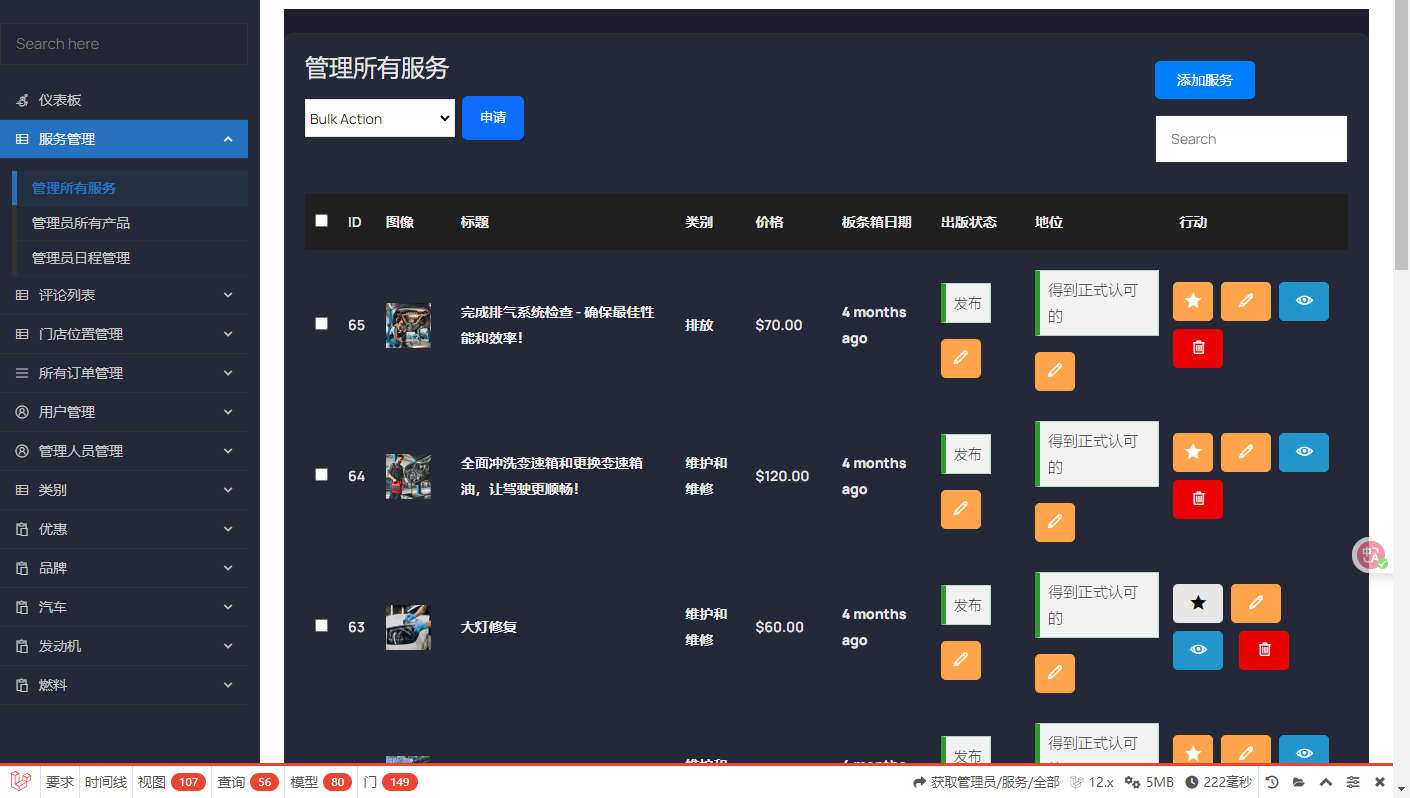Expand the 用户管理 sidebar menu
This screenshot has width=1410, height=798.
pyautogui.click(x=124, y=412)
